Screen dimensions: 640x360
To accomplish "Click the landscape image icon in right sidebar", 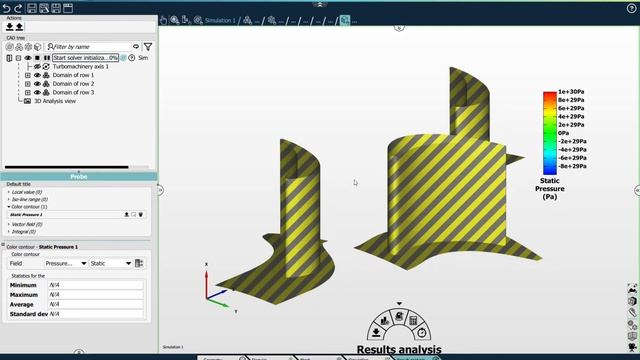I will click(632, 289).
